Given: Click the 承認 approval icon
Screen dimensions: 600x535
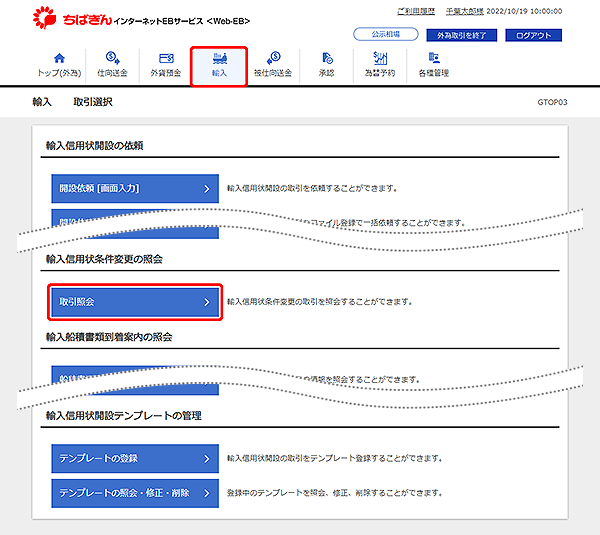Looking at the screenshot, I should [327, 58].
